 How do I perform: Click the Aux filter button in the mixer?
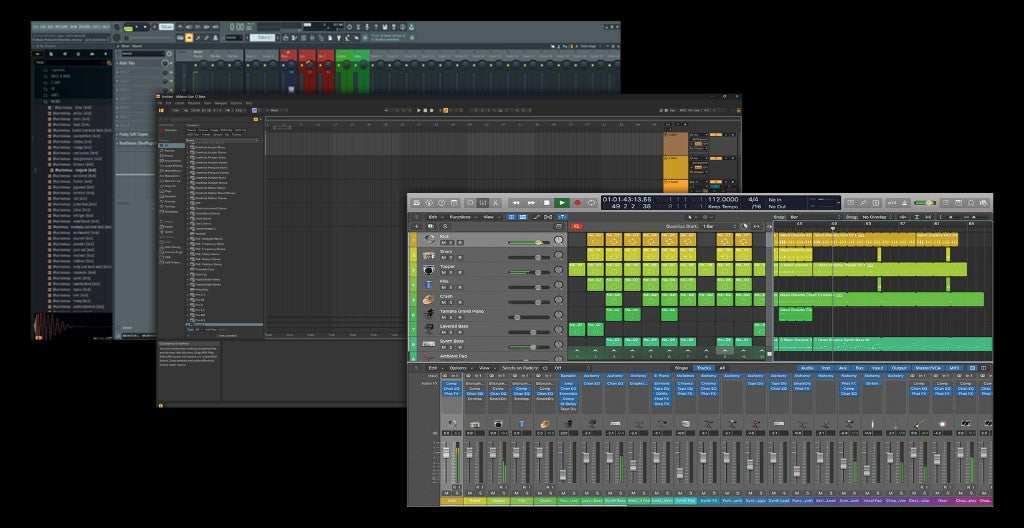pyautogui.click(x=843, y=368)
